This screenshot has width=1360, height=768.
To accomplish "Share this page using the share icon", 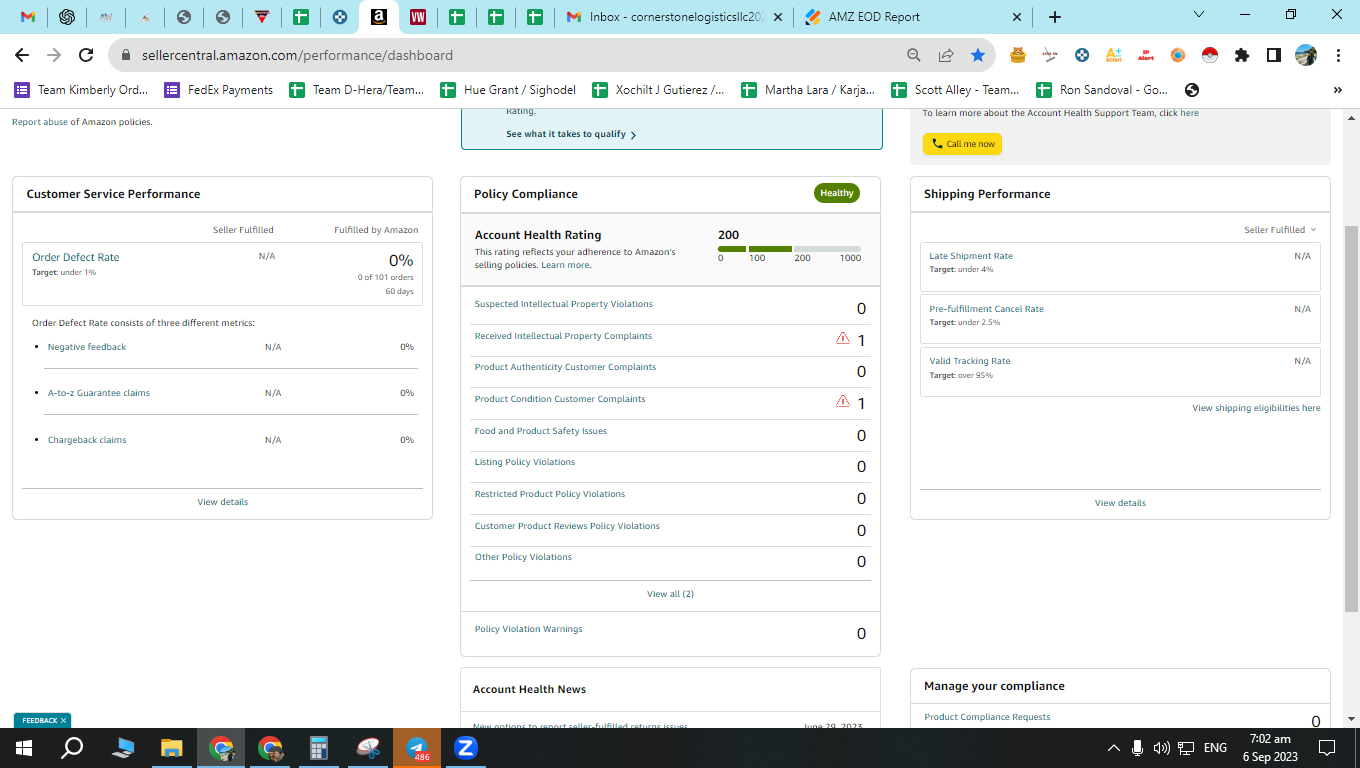I will tap(945, 55).
